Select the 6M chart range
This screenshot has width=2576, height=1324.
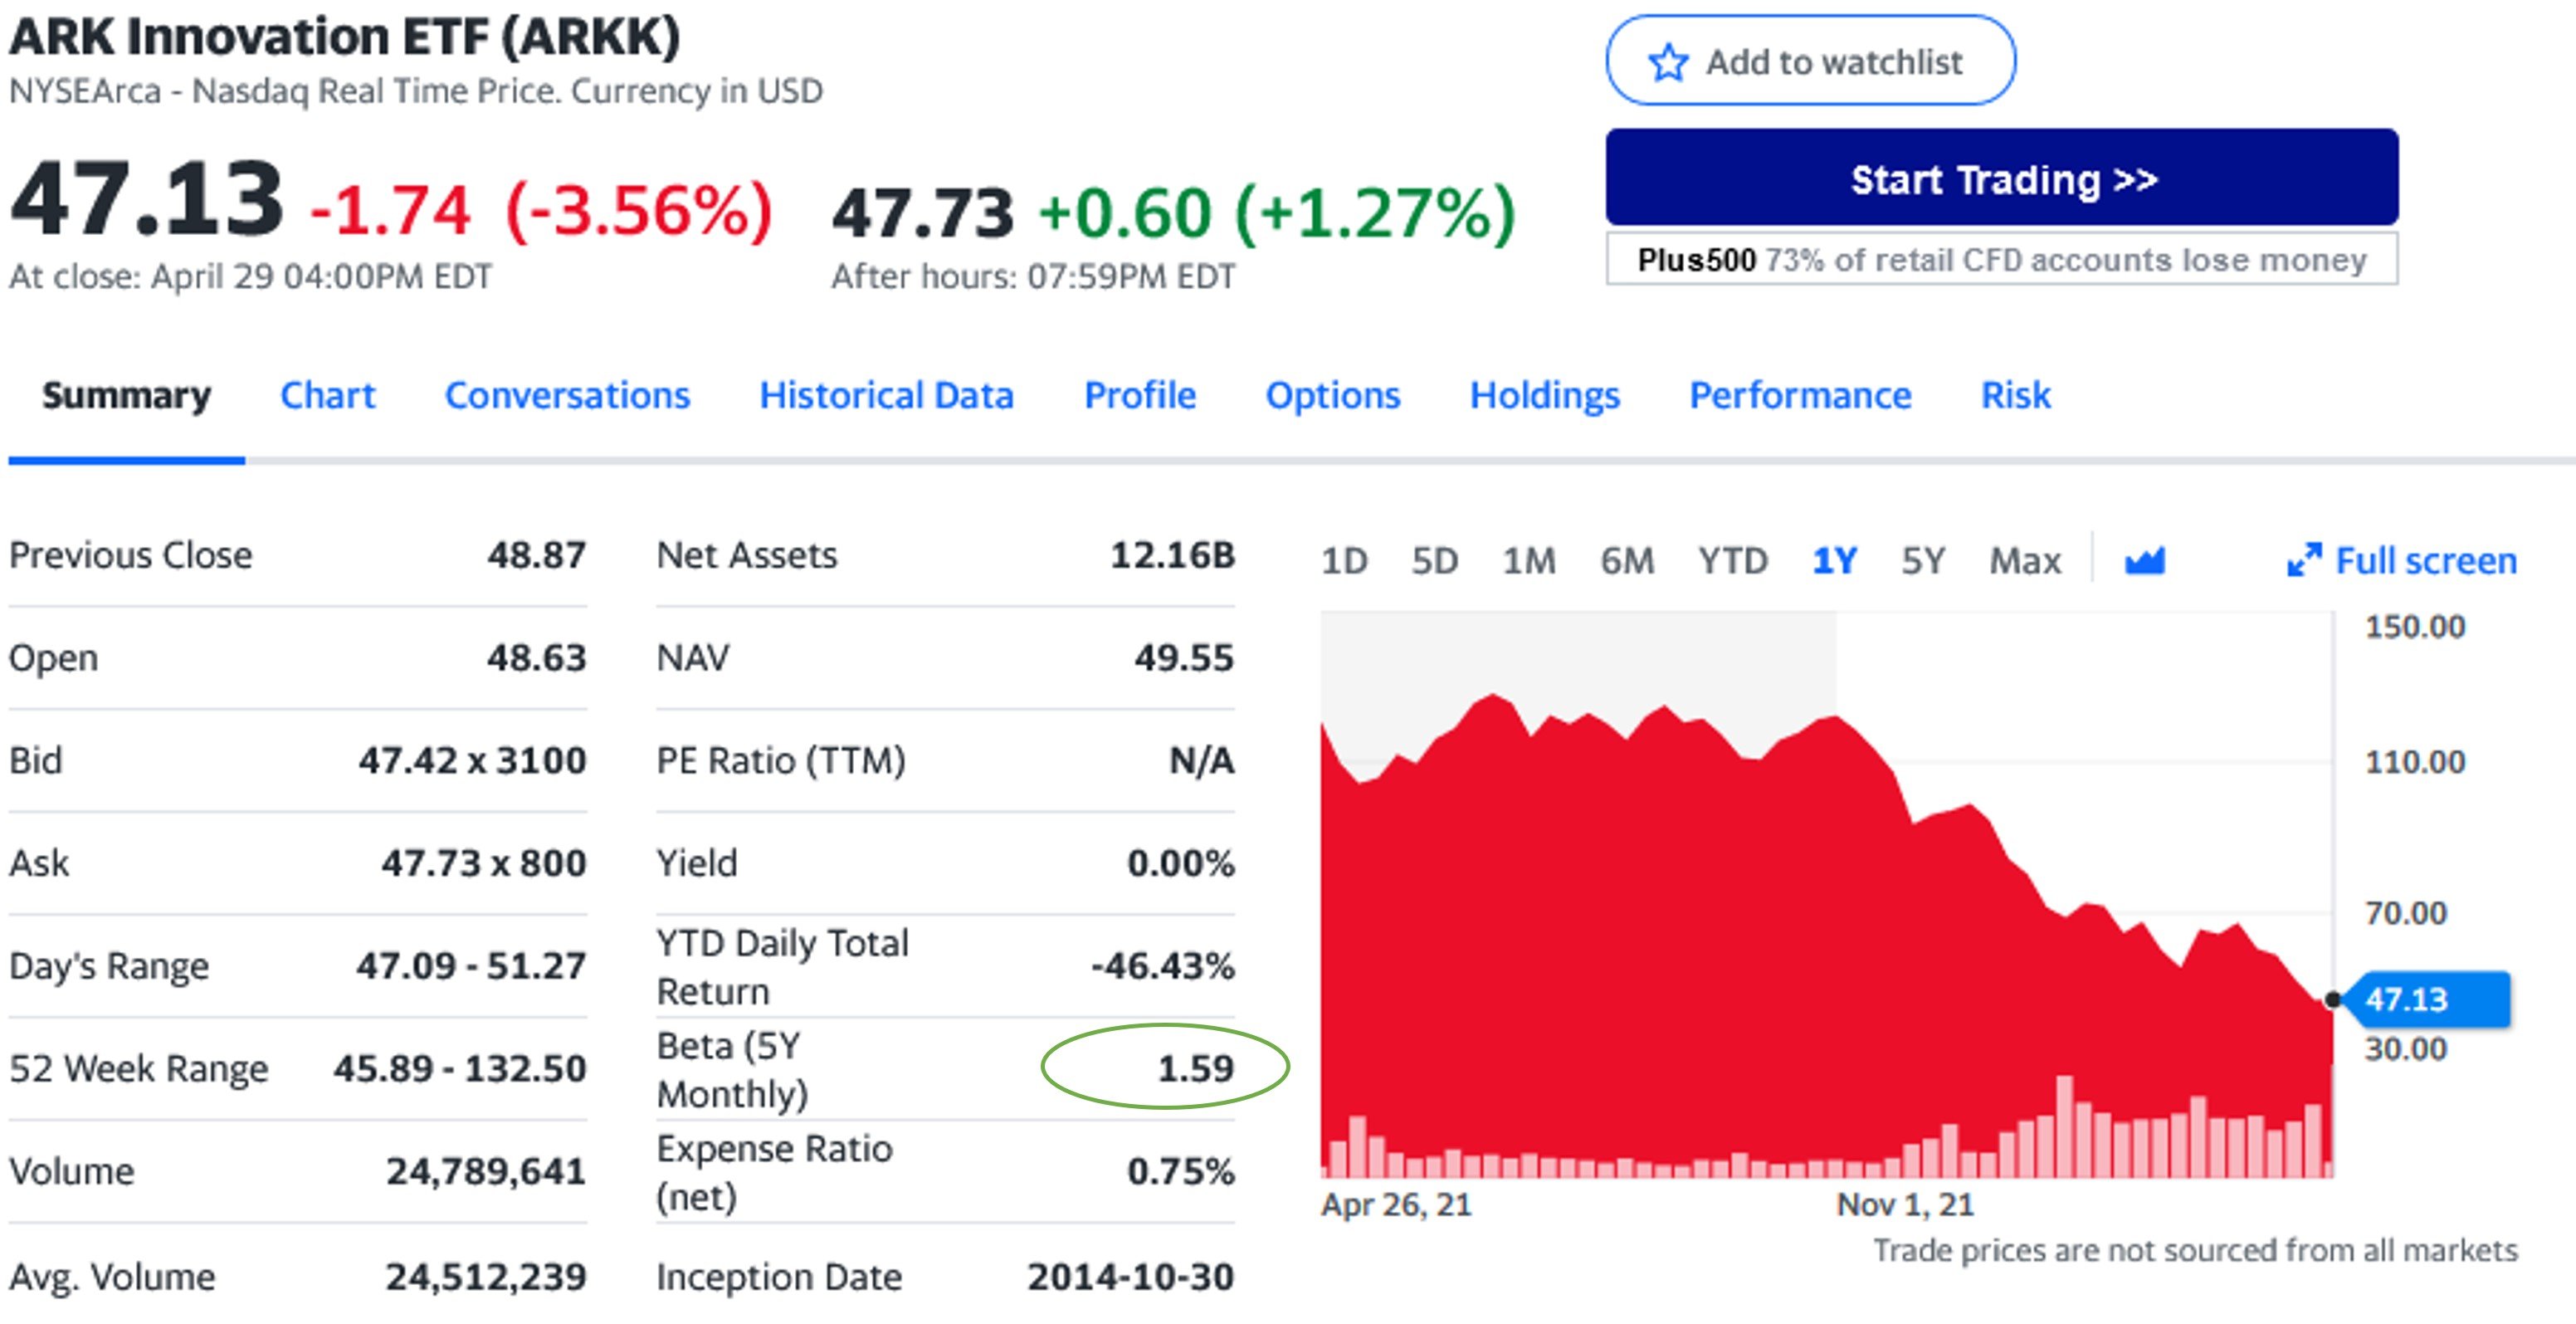1627,561
